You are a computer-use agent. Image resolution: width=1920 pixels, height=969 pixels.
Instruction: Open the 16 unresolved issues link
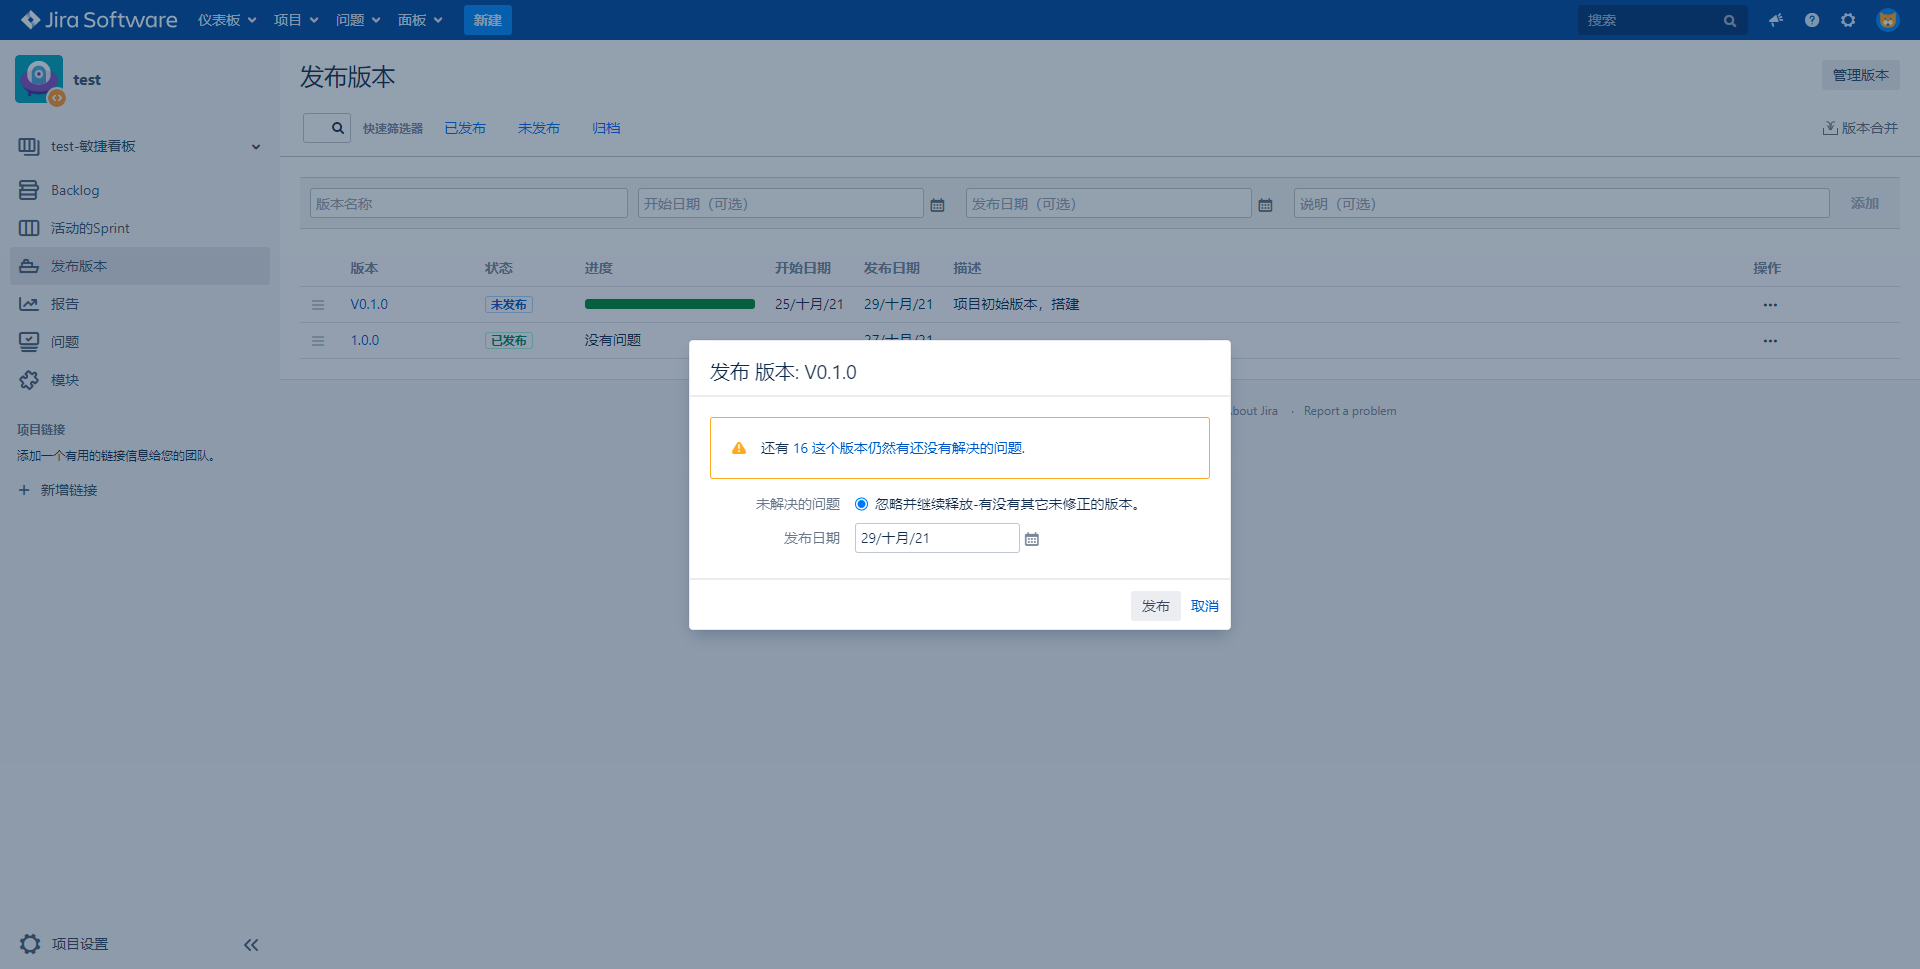[x=908, y=448]
